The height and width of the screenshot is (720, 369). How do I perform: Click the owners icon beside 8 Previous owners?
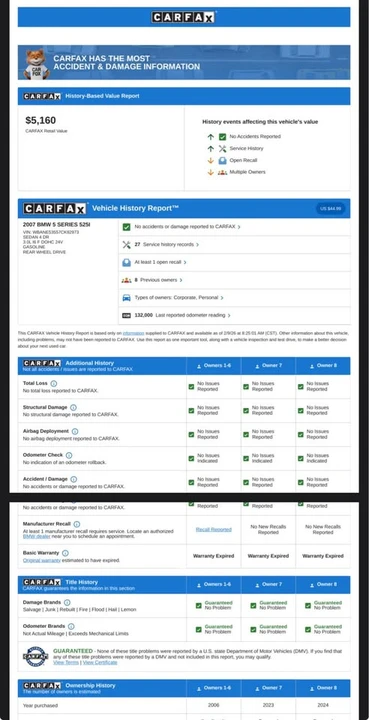126,280
